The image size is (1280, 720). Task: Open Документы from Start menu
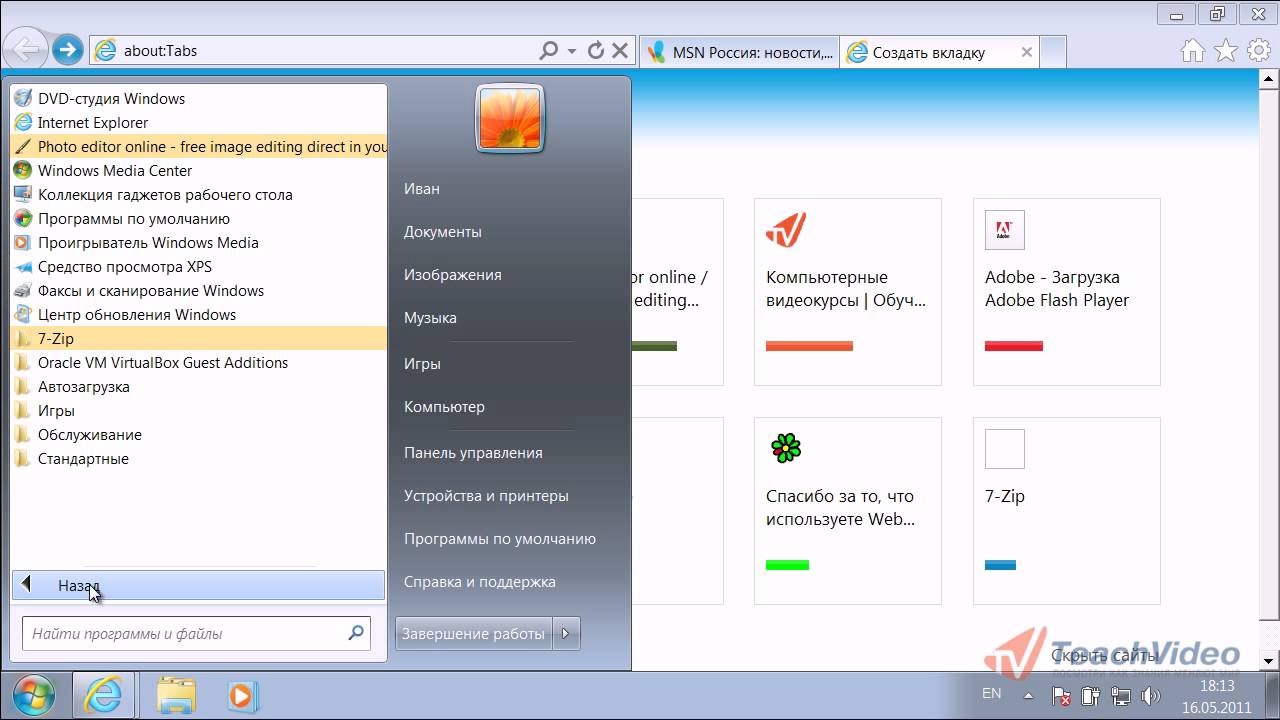[442, 231]
